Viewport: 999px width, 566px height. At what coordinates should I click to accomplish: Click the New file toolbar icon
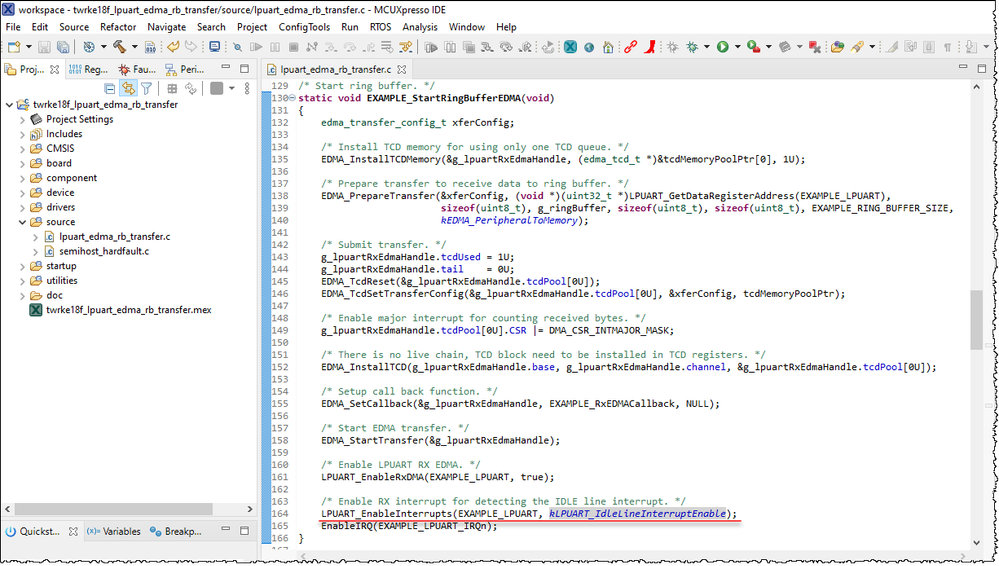tap(13, 47)
